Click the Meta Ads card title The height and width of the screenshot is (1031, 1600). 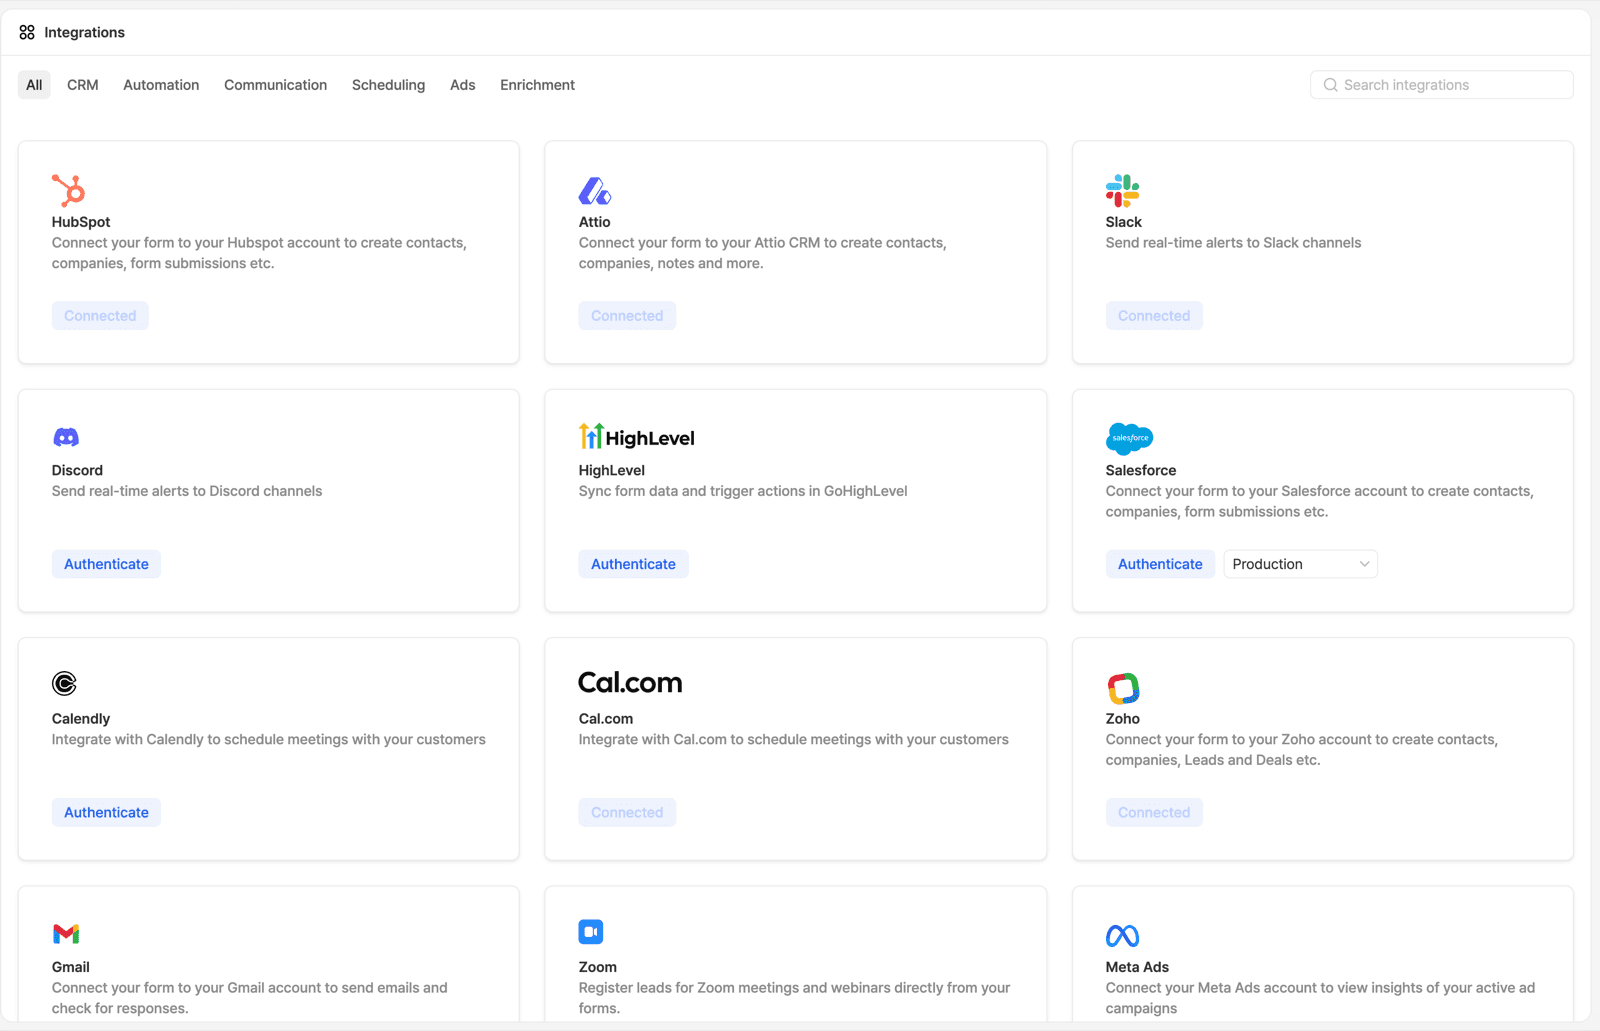(x=1137, y=967)
